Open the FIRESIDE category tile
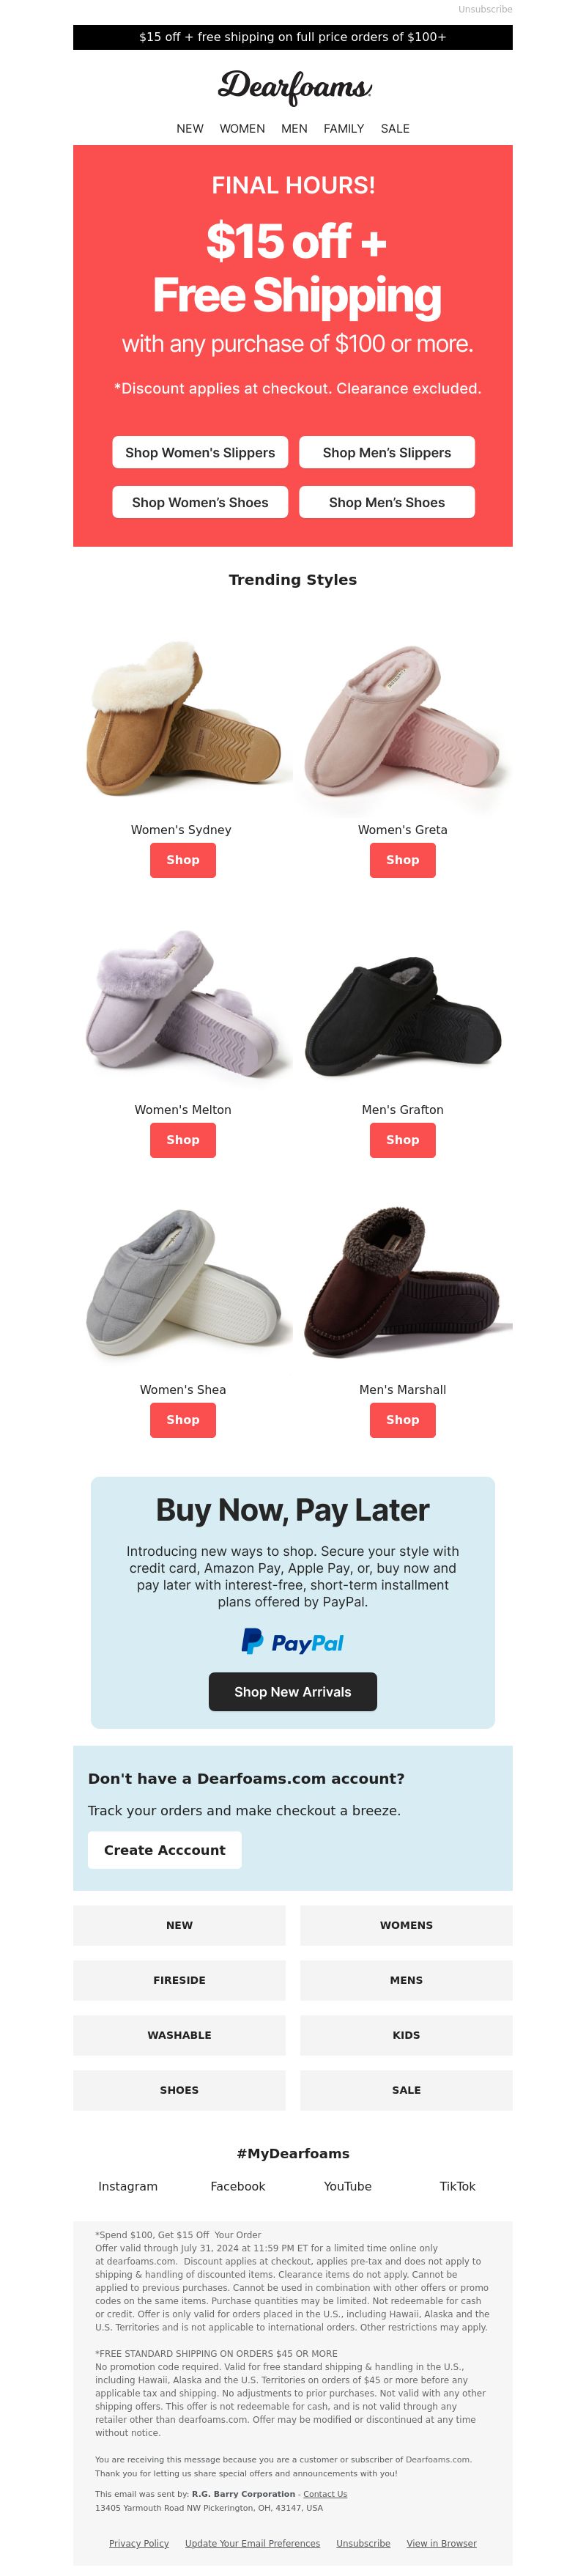586x2576 pixels. pos(179,1980)
